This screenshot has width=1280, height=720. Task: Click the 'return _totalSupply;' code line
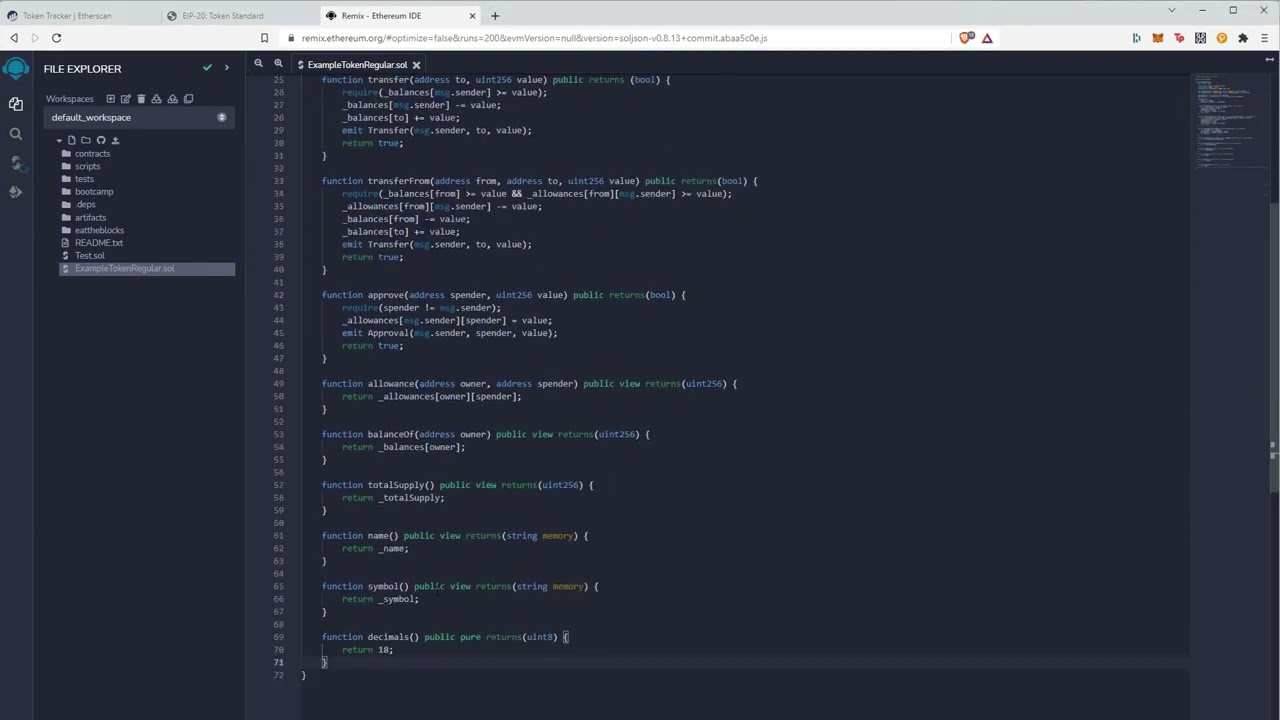393,498
